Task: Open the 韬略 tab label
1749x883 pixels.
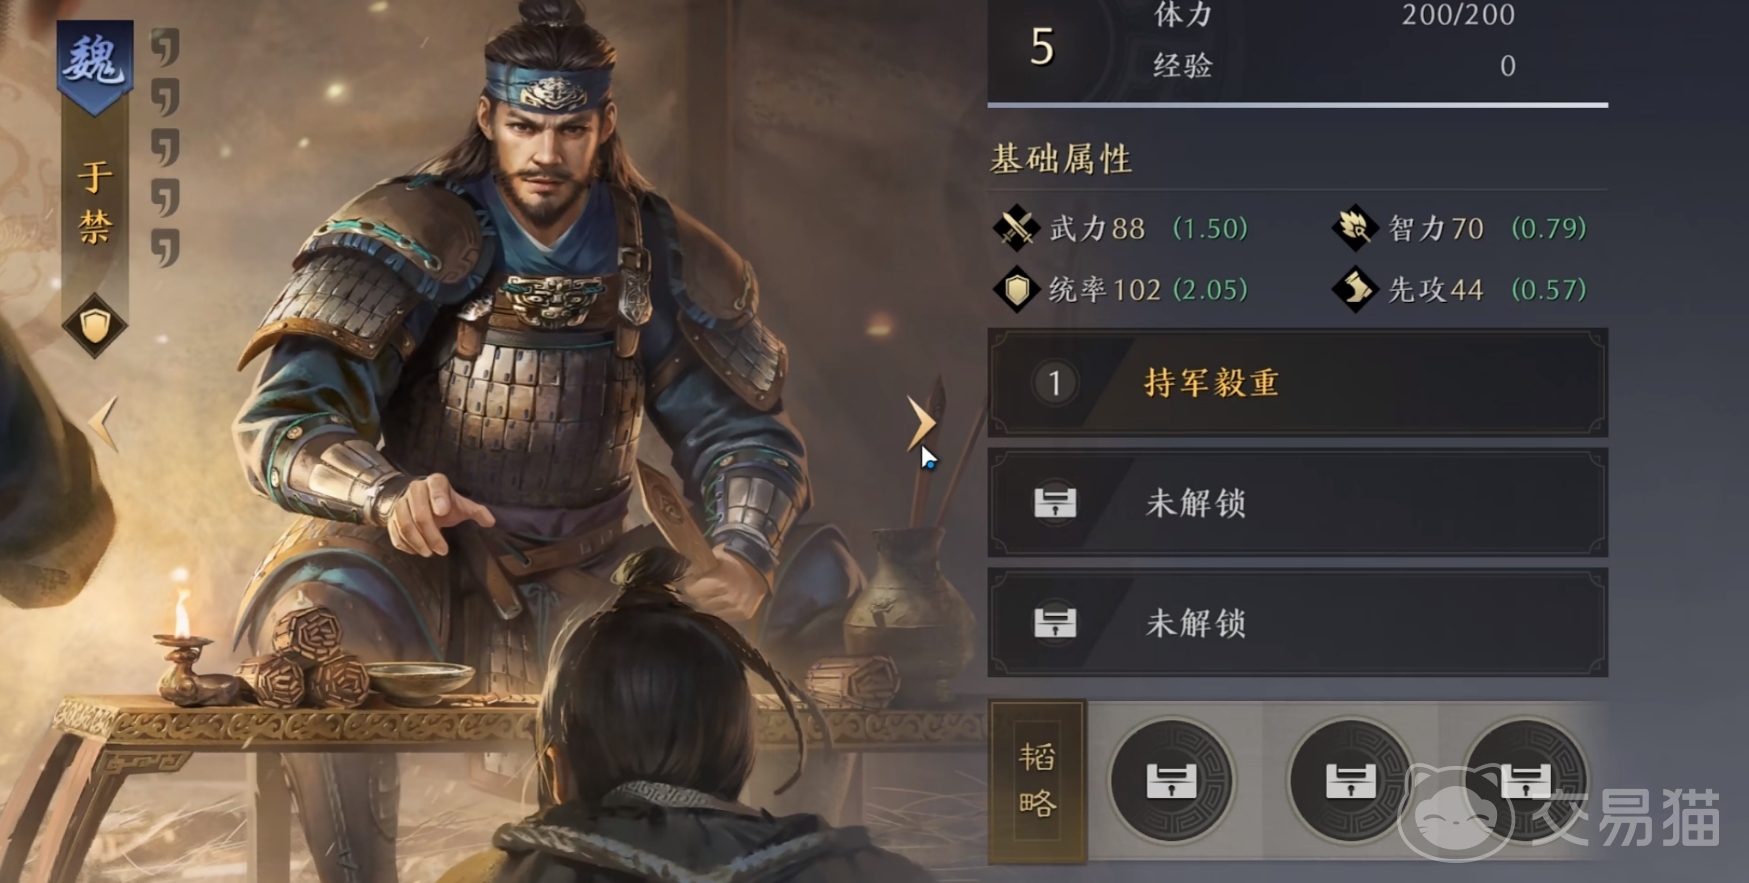Action: [x=1037, y=781]
